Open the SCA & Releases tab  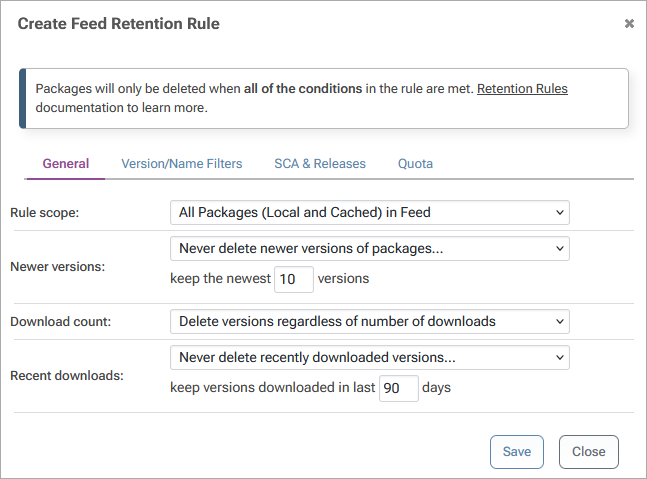click(x=320, y=164)
